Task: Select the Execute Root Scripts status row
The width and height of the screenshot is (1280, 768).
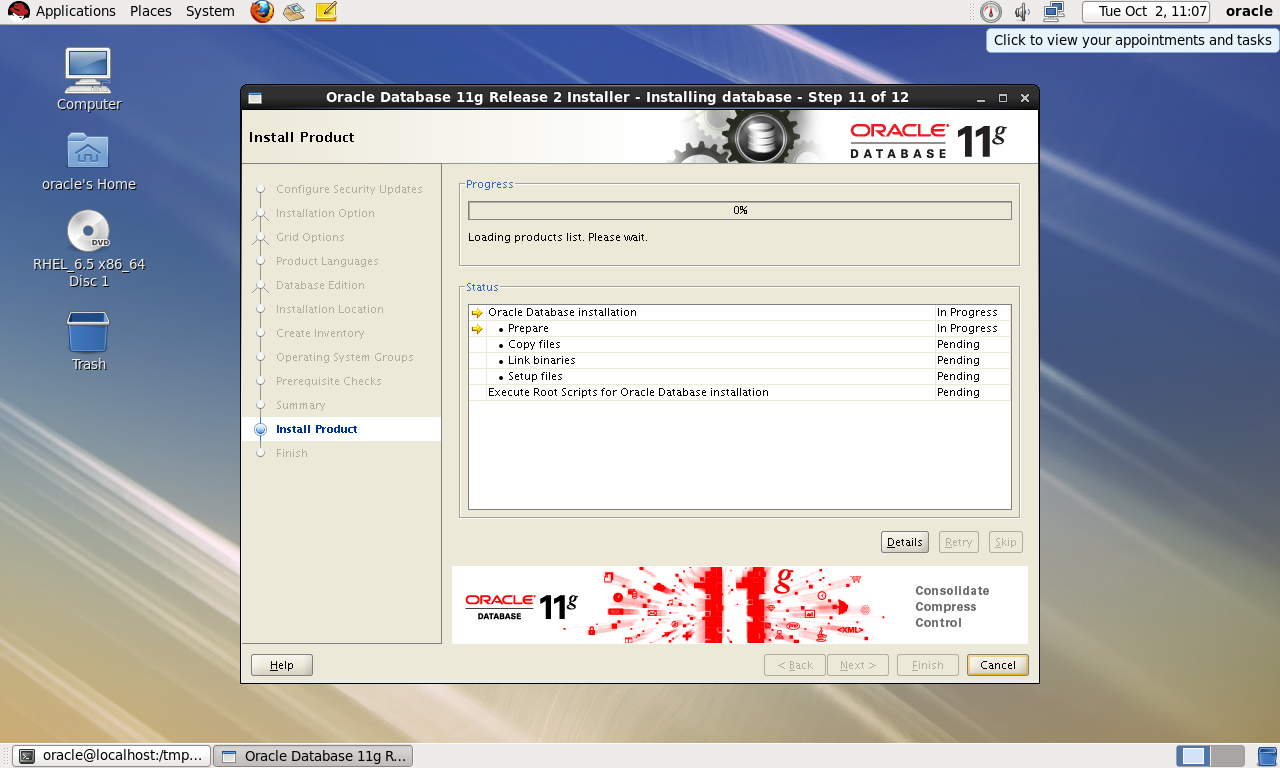Action: coord(740,392)
